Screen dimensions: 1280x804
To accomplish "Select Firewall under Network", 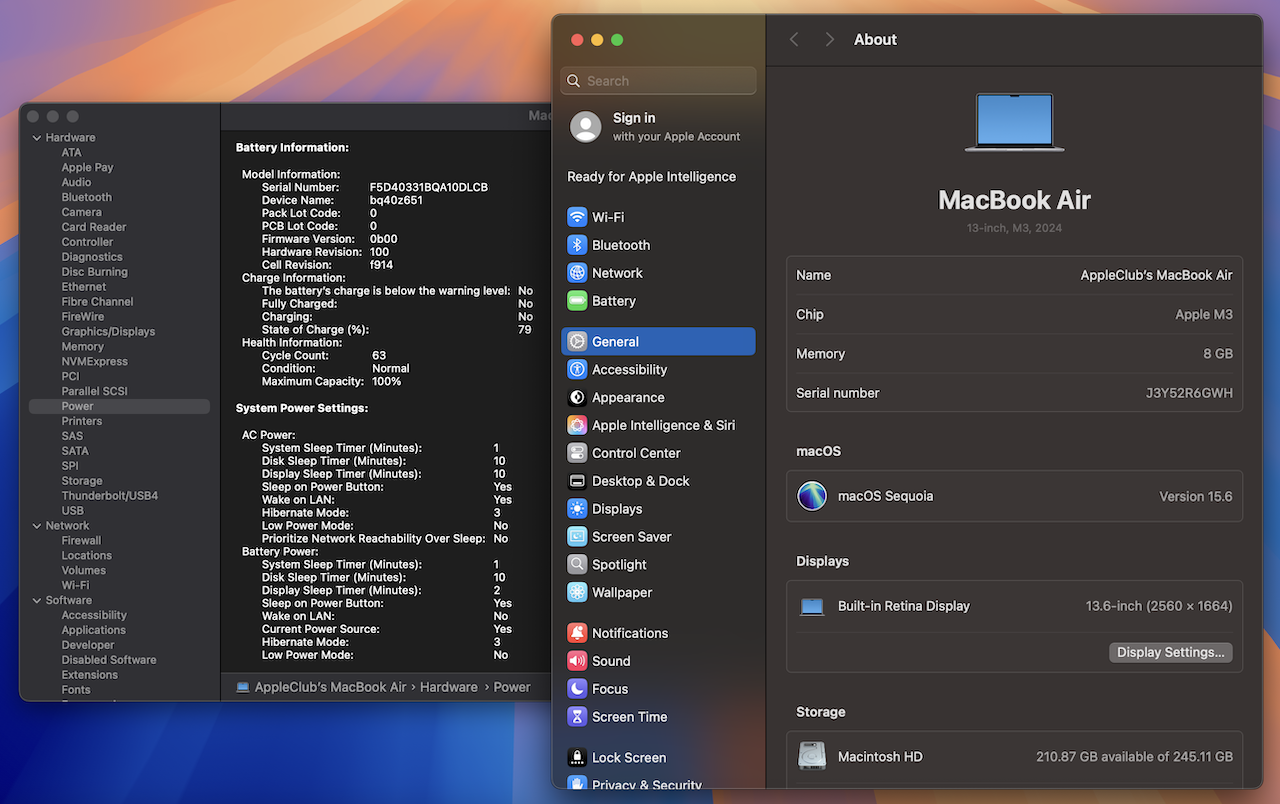I will tap(82, 541).
